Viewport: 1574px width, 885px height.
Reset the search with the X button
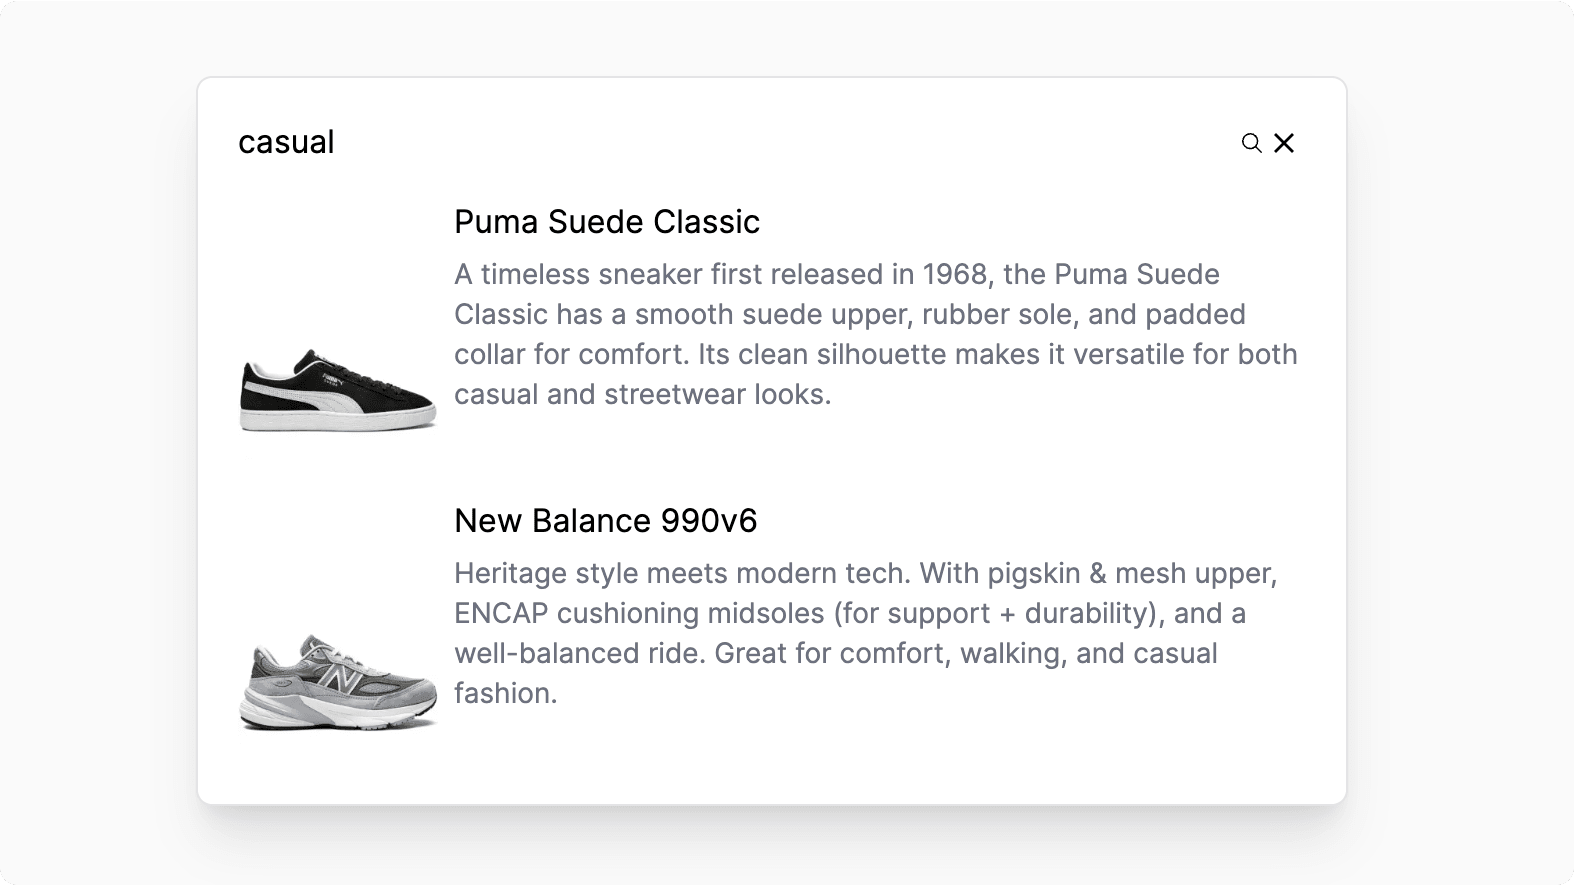pyautogui.click(x=1284, y=143)
